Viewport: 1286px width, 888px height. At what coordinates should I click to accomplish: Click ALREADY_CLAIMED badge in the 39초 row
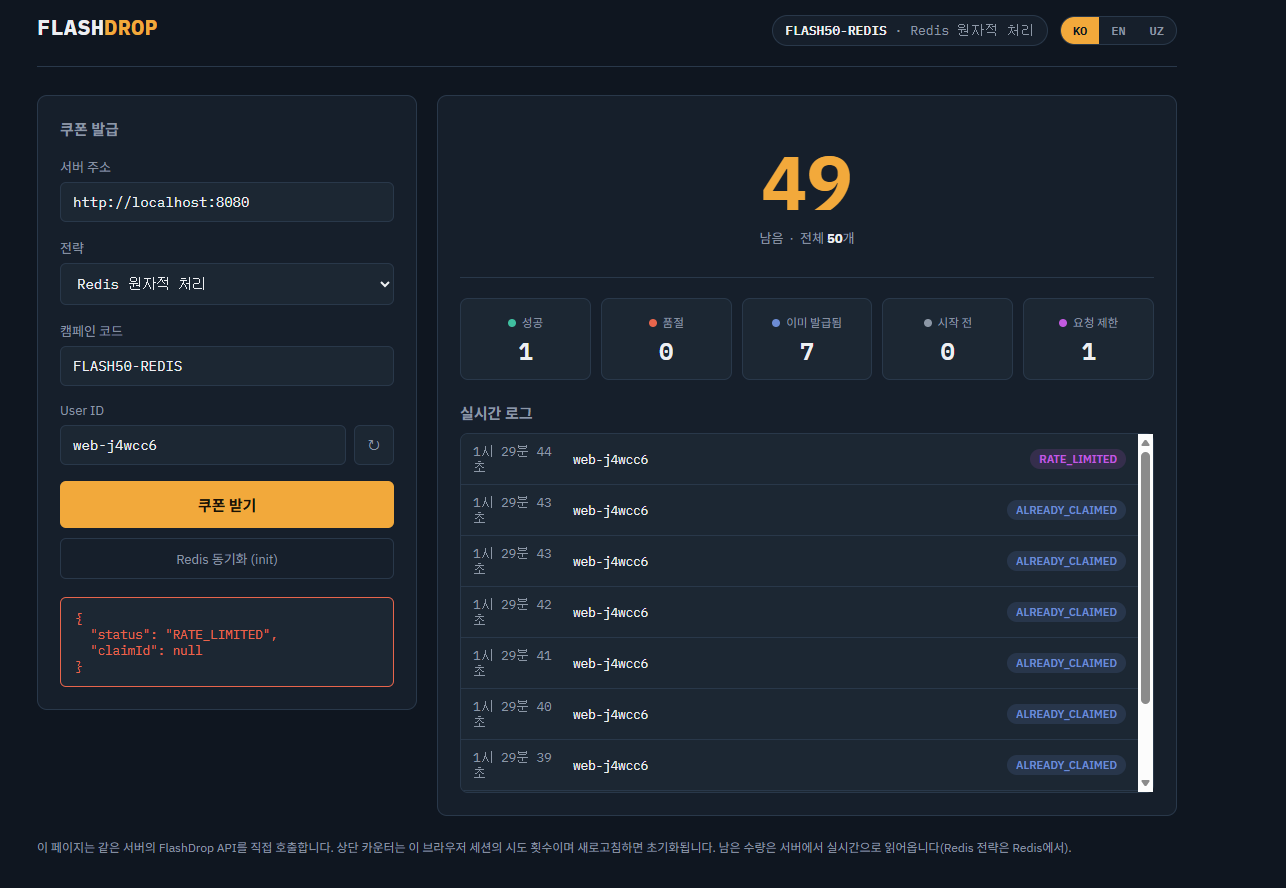pyautogui.click(x=1066, y=765)
